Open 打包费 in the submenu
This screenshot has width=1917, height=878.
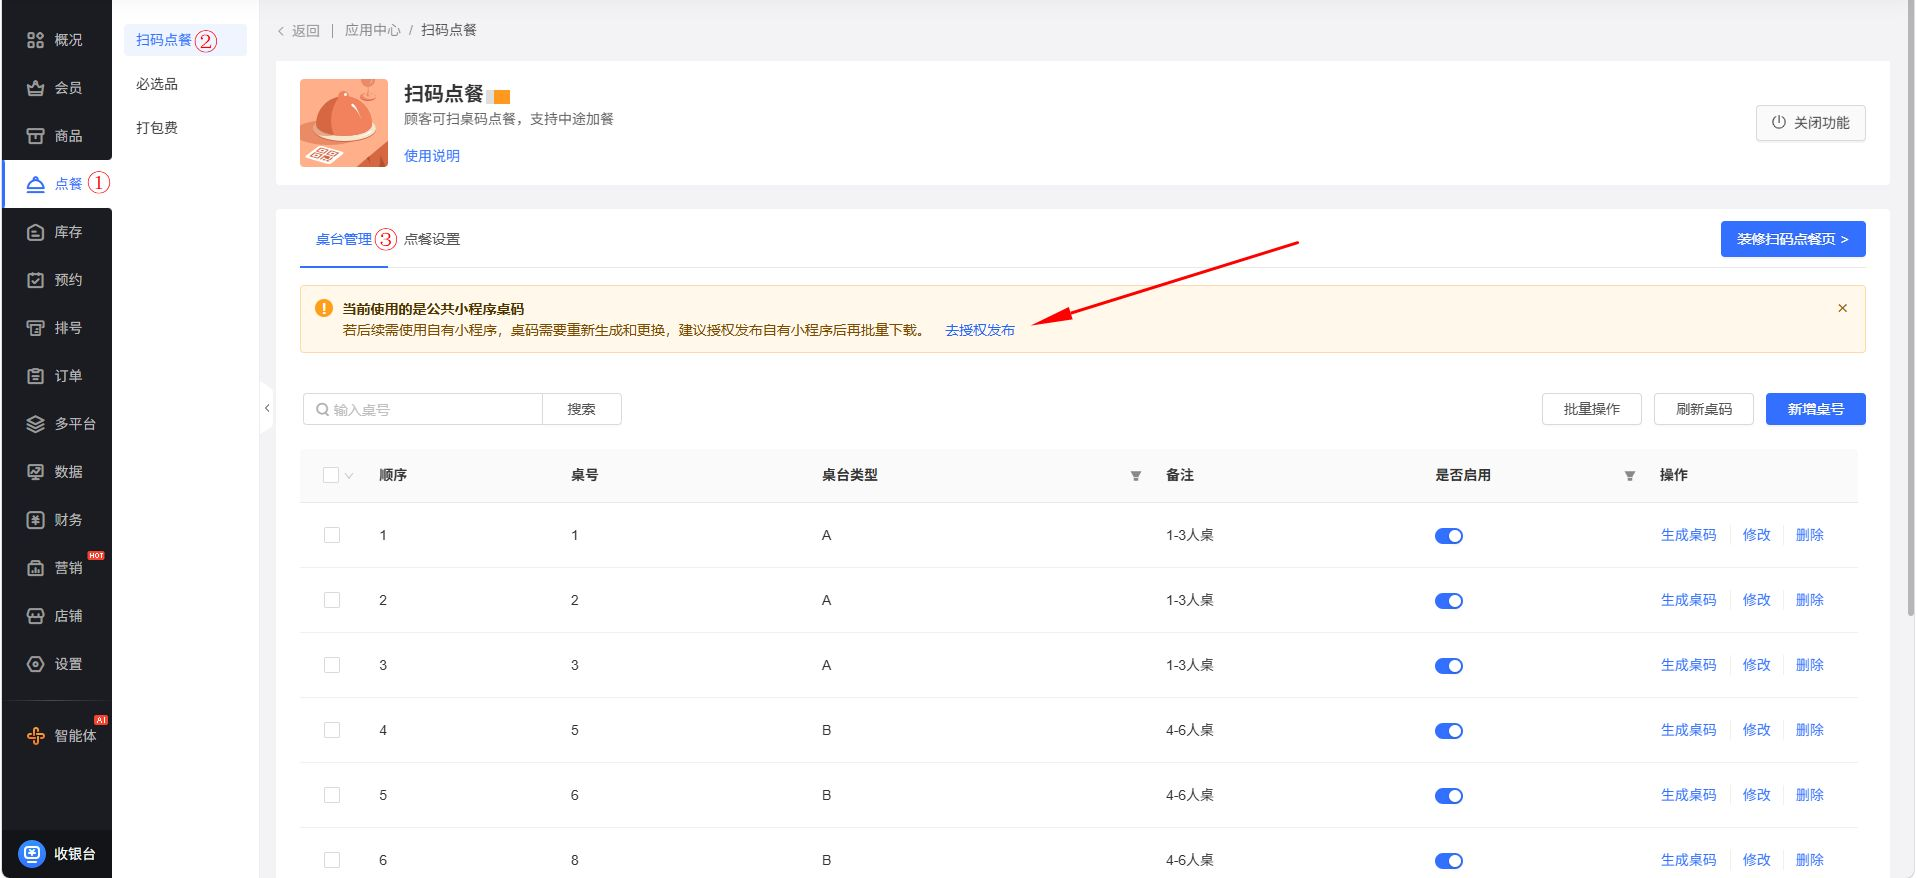point(157,128)
